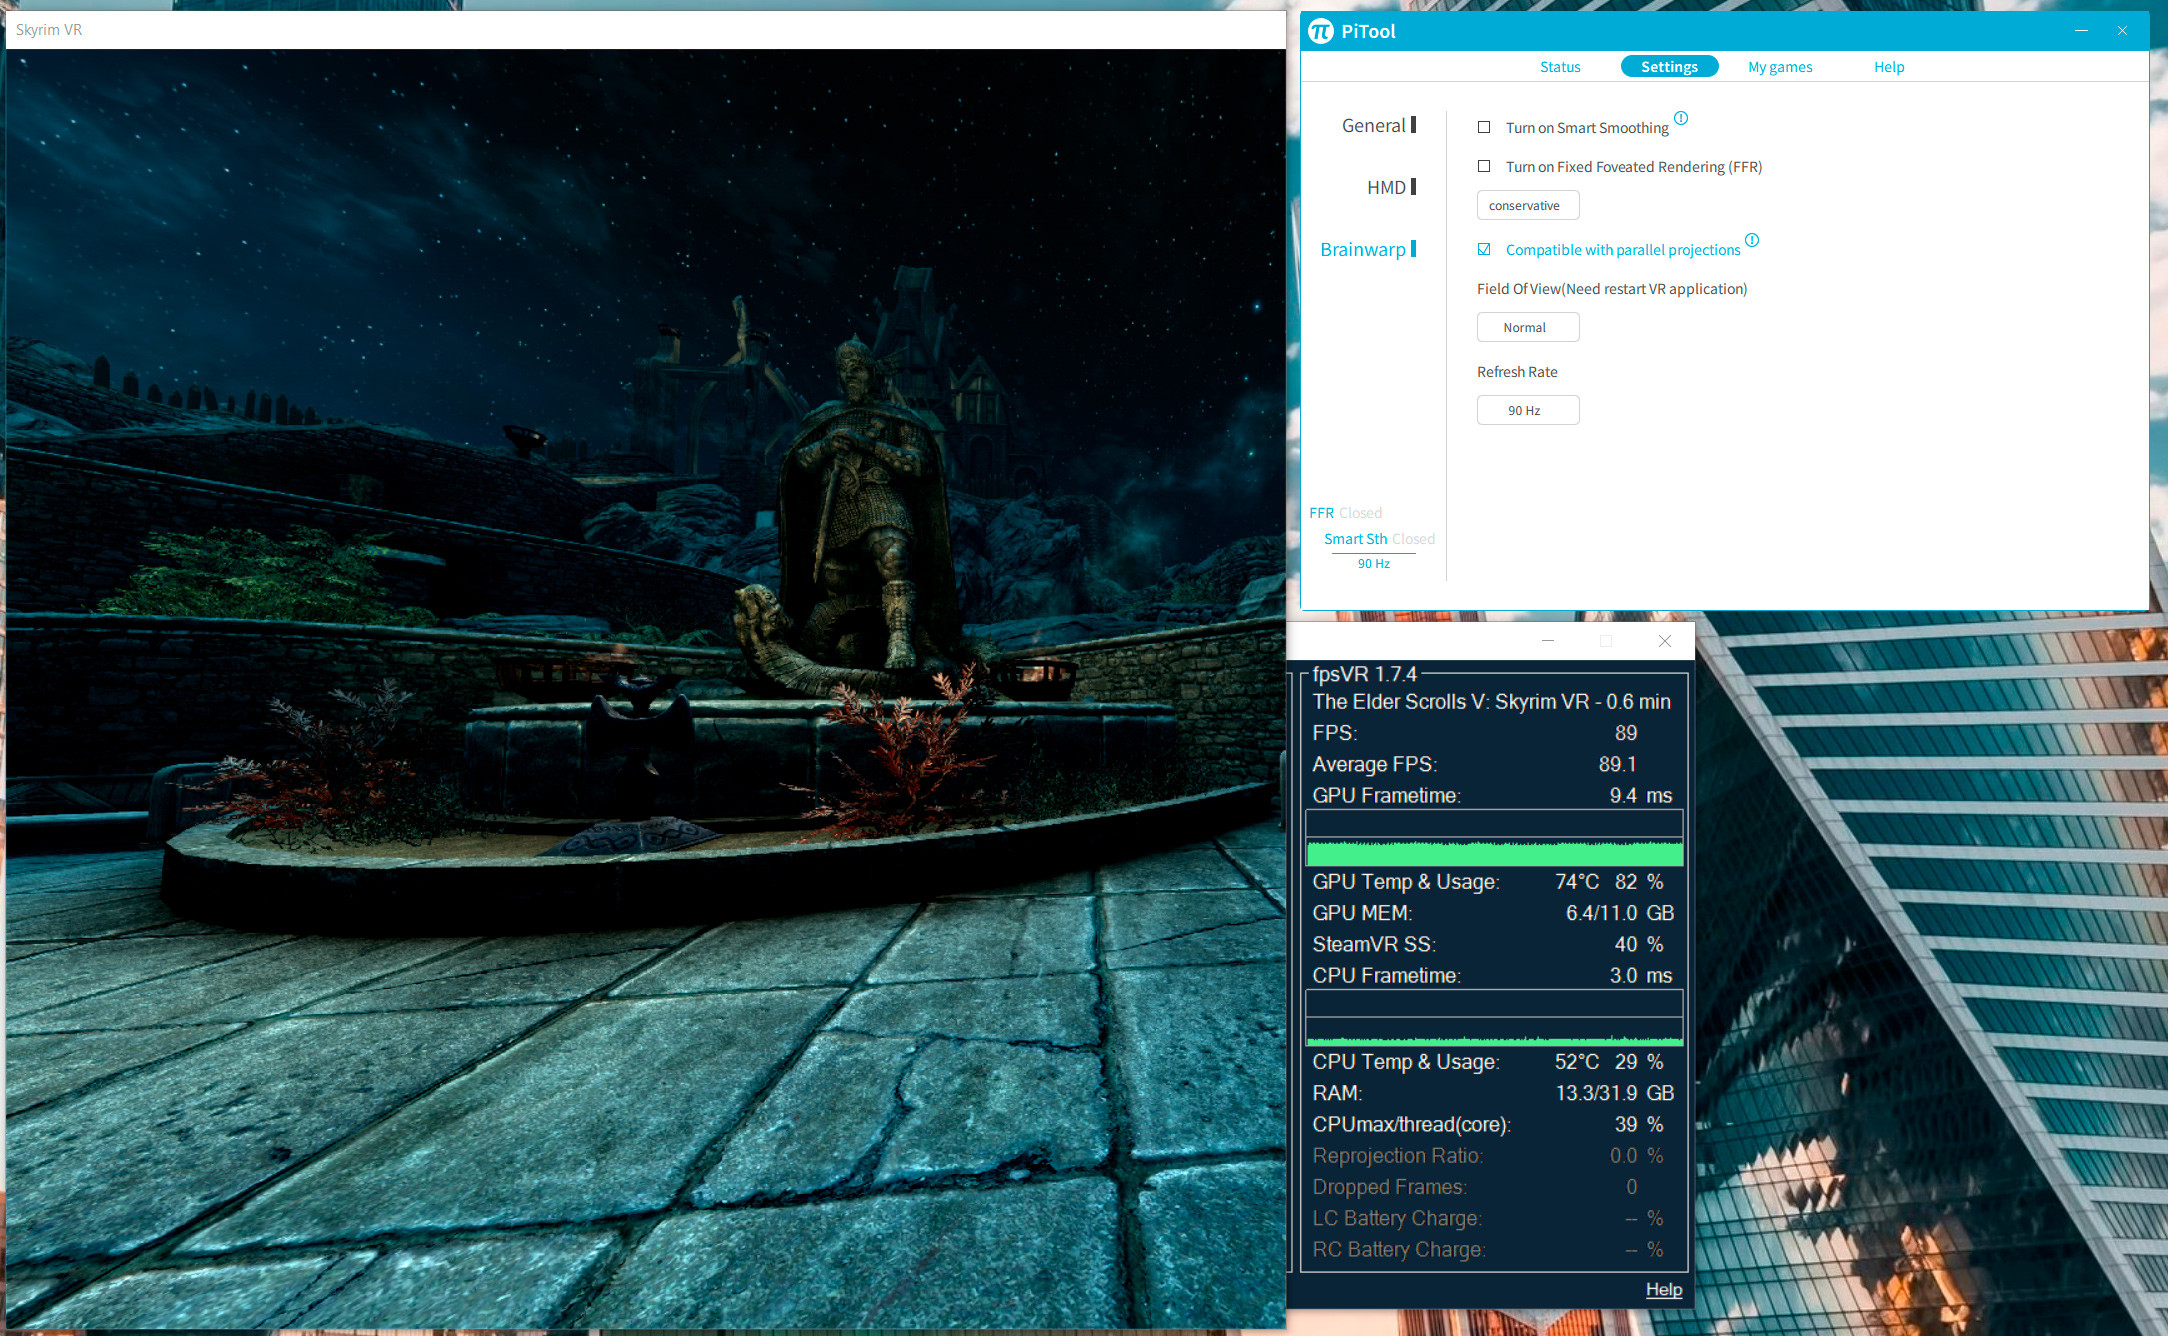Click the CPU Frametime graph

[1494, 1018]
